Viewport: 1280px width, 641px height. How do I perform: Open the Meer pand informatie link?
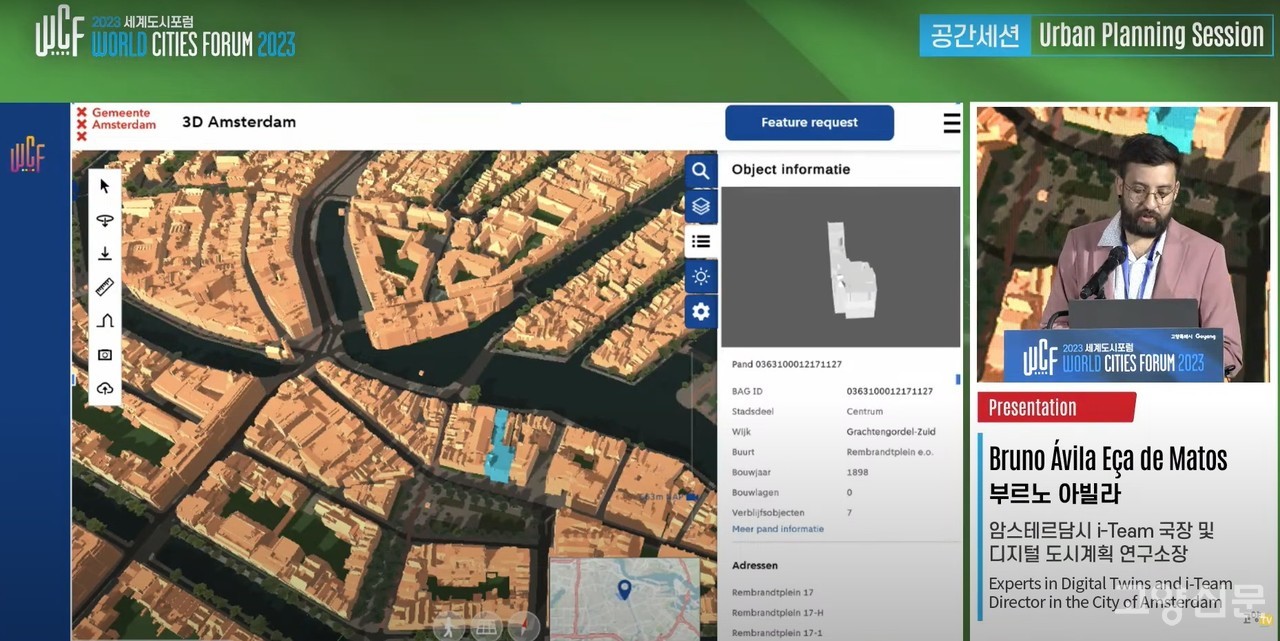(777, 529)
